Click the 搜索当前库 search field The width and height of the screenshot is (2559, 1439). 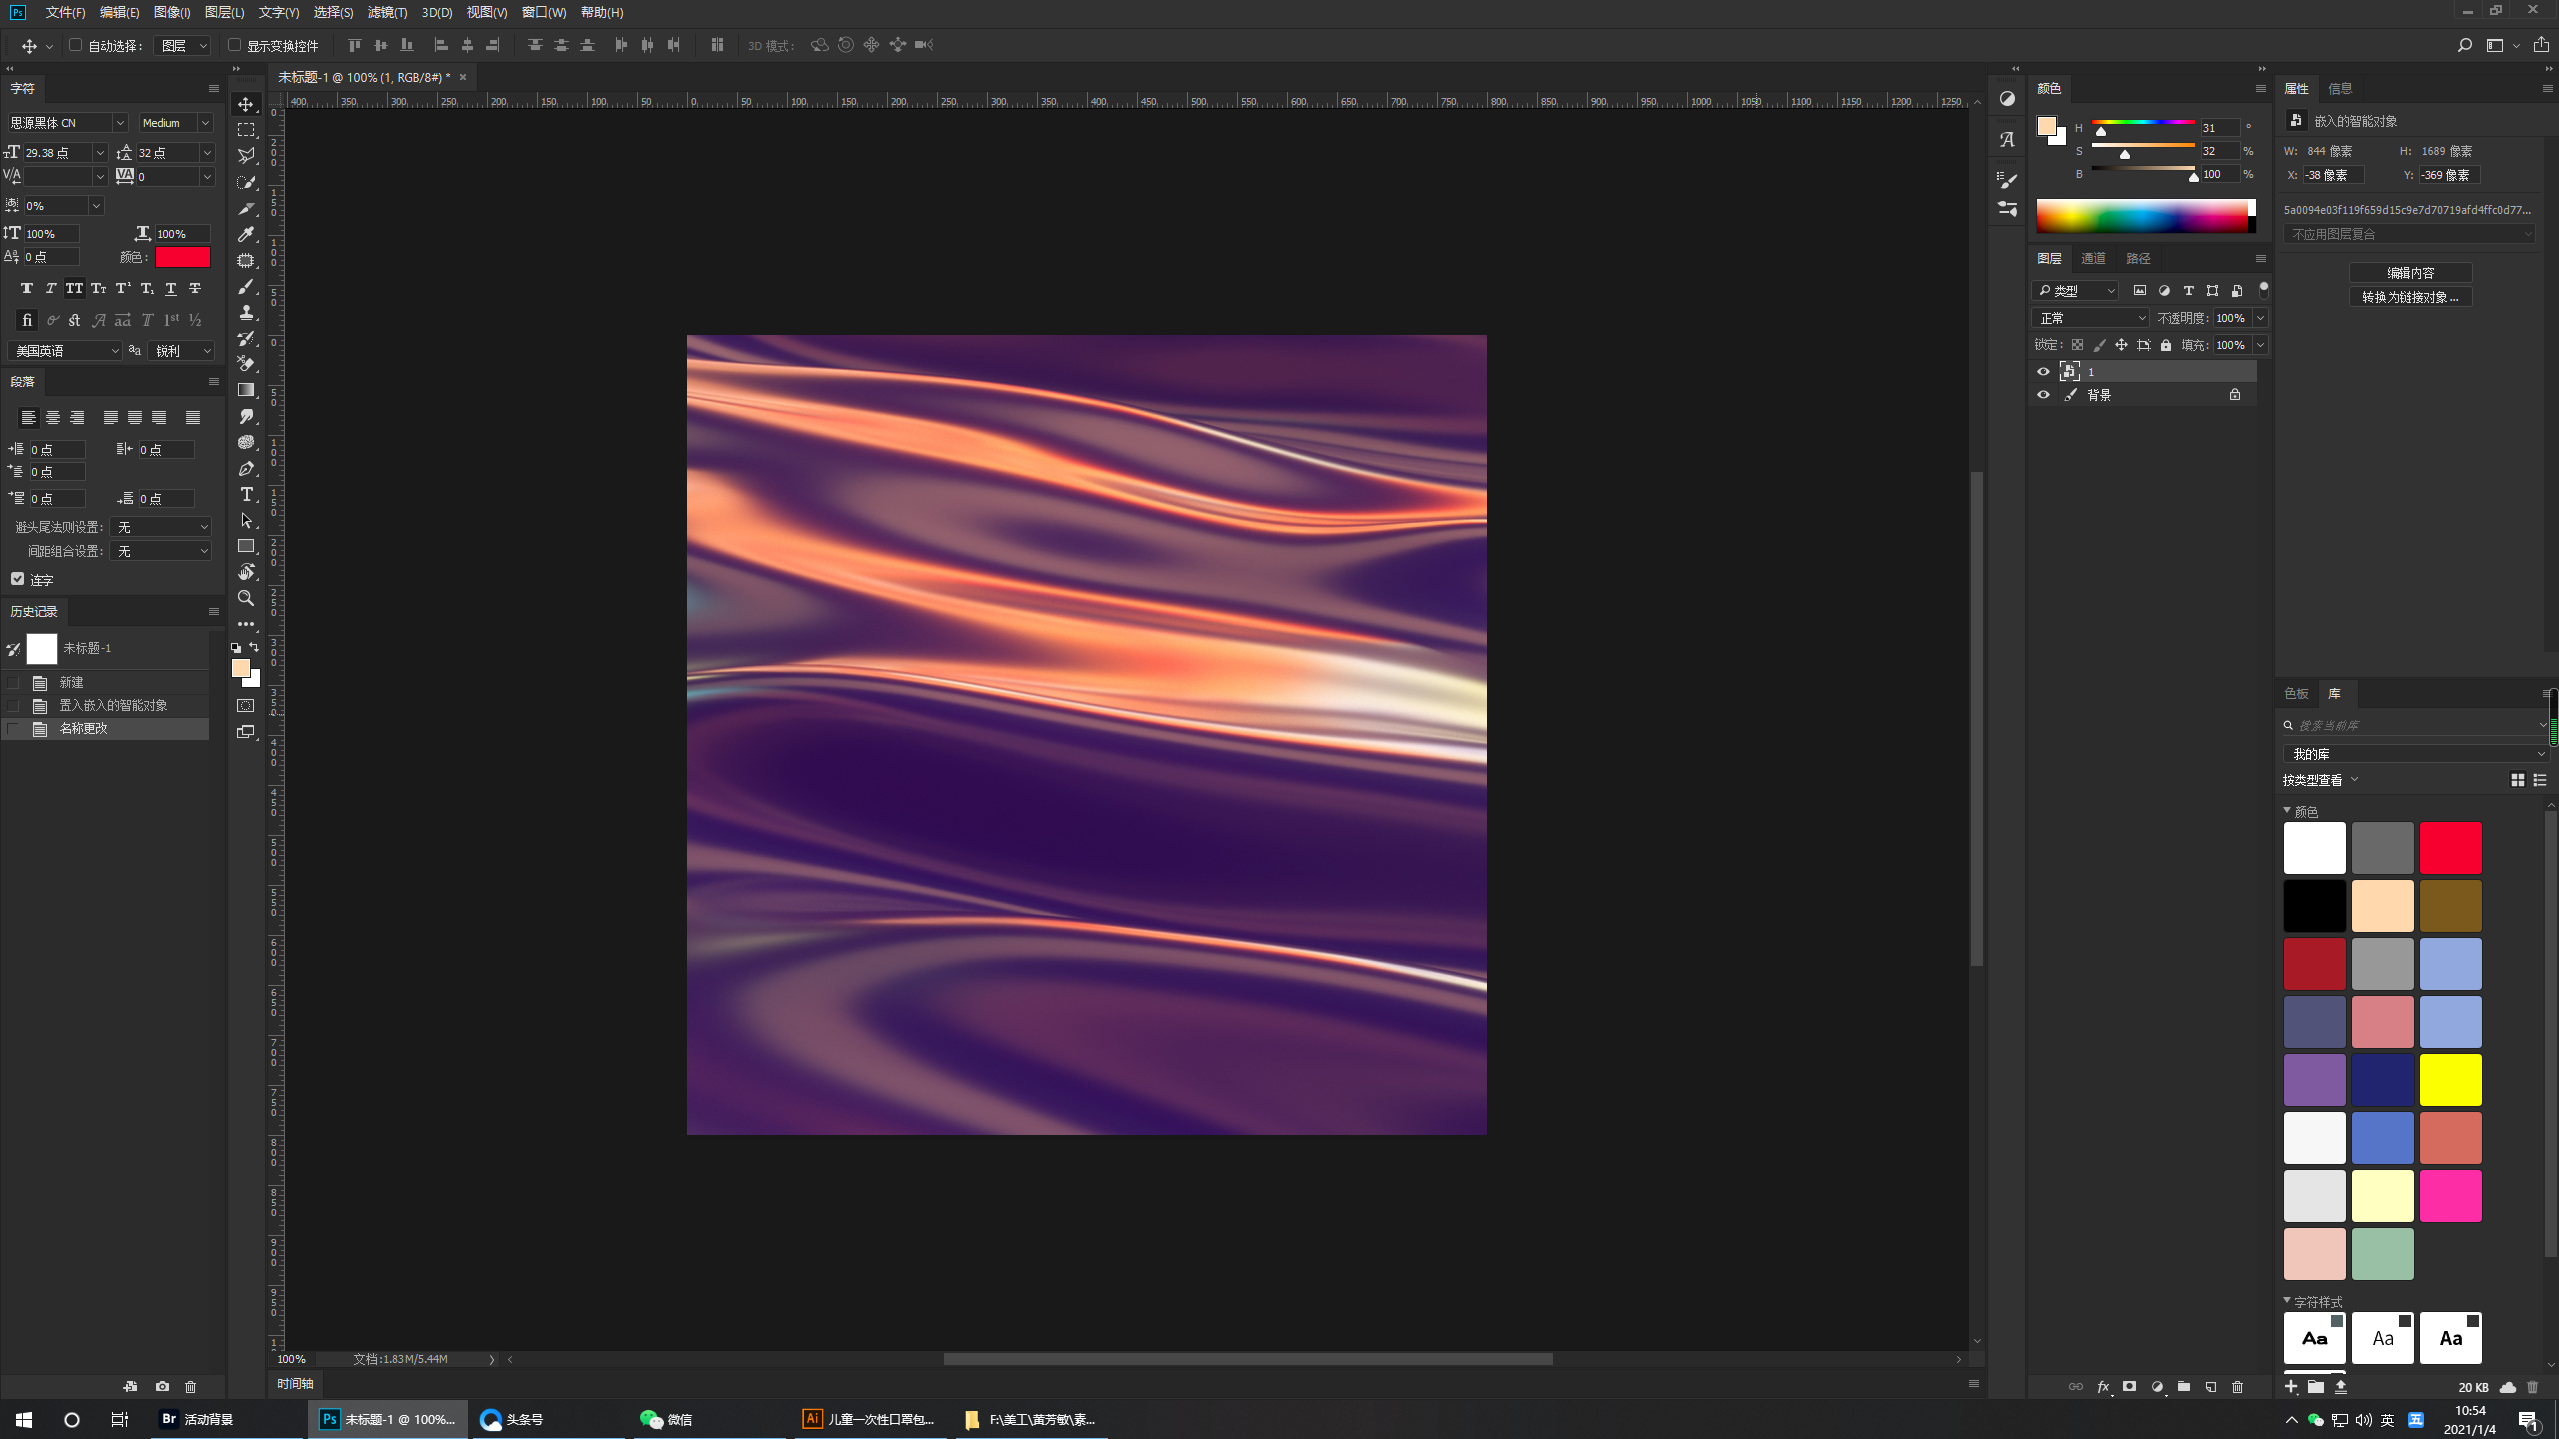click(2415, 725)
